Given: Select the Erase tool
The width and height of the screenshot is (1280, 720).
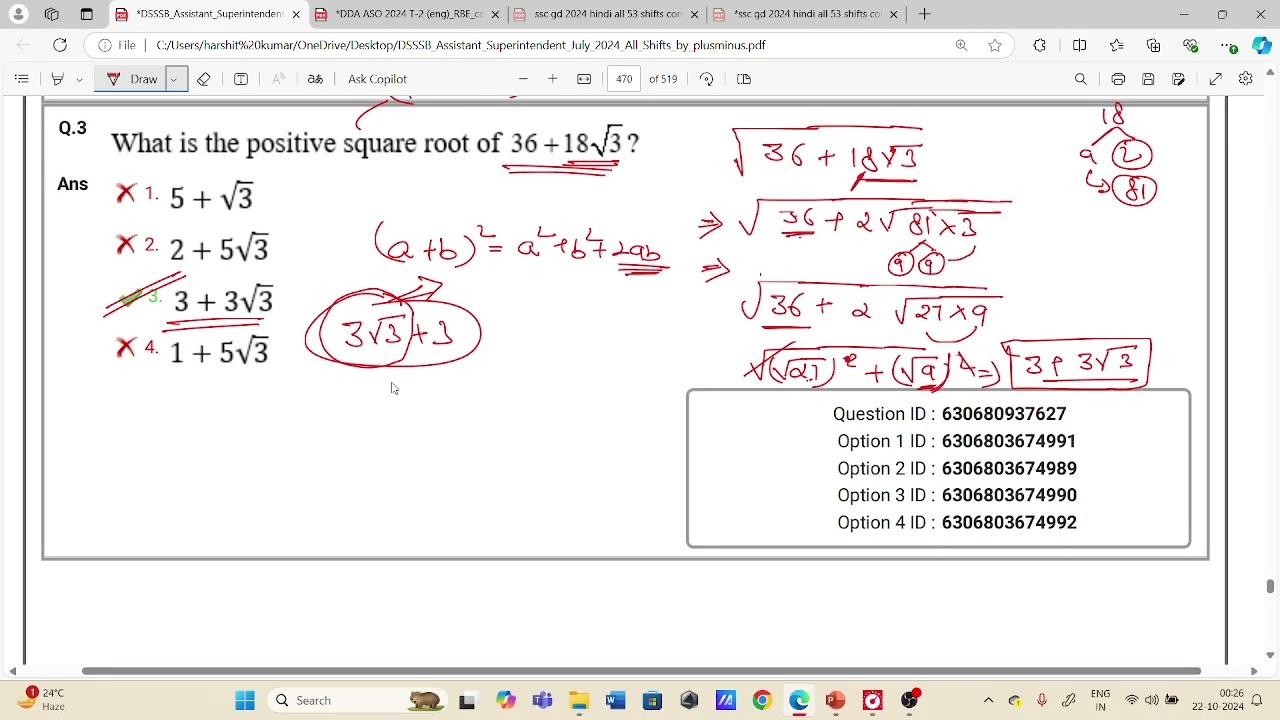Looking at the screenshot, I should click(204, 79).
